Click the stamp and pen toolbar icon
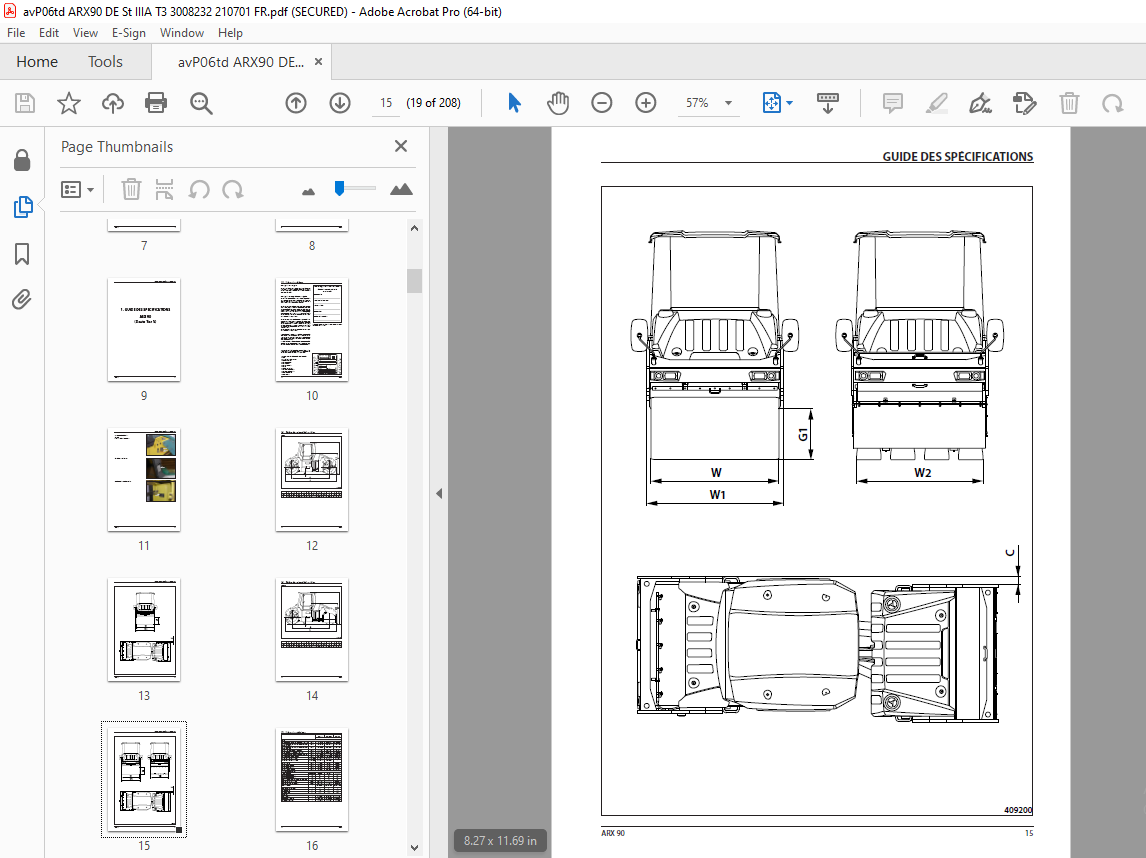The width and height of the screenshot is (1146, 858). pyautogui.click(x=1025, y=103)
